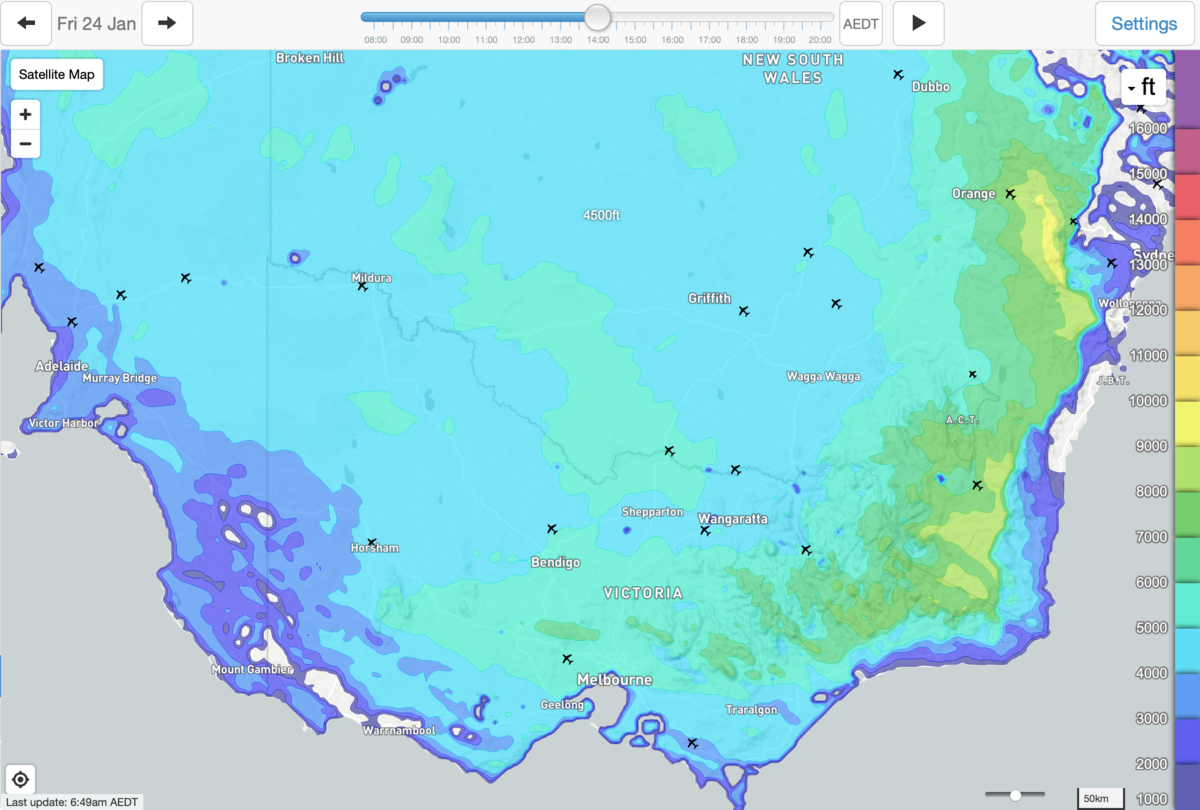
Task: Center map on my location
Action: (20, 779)
